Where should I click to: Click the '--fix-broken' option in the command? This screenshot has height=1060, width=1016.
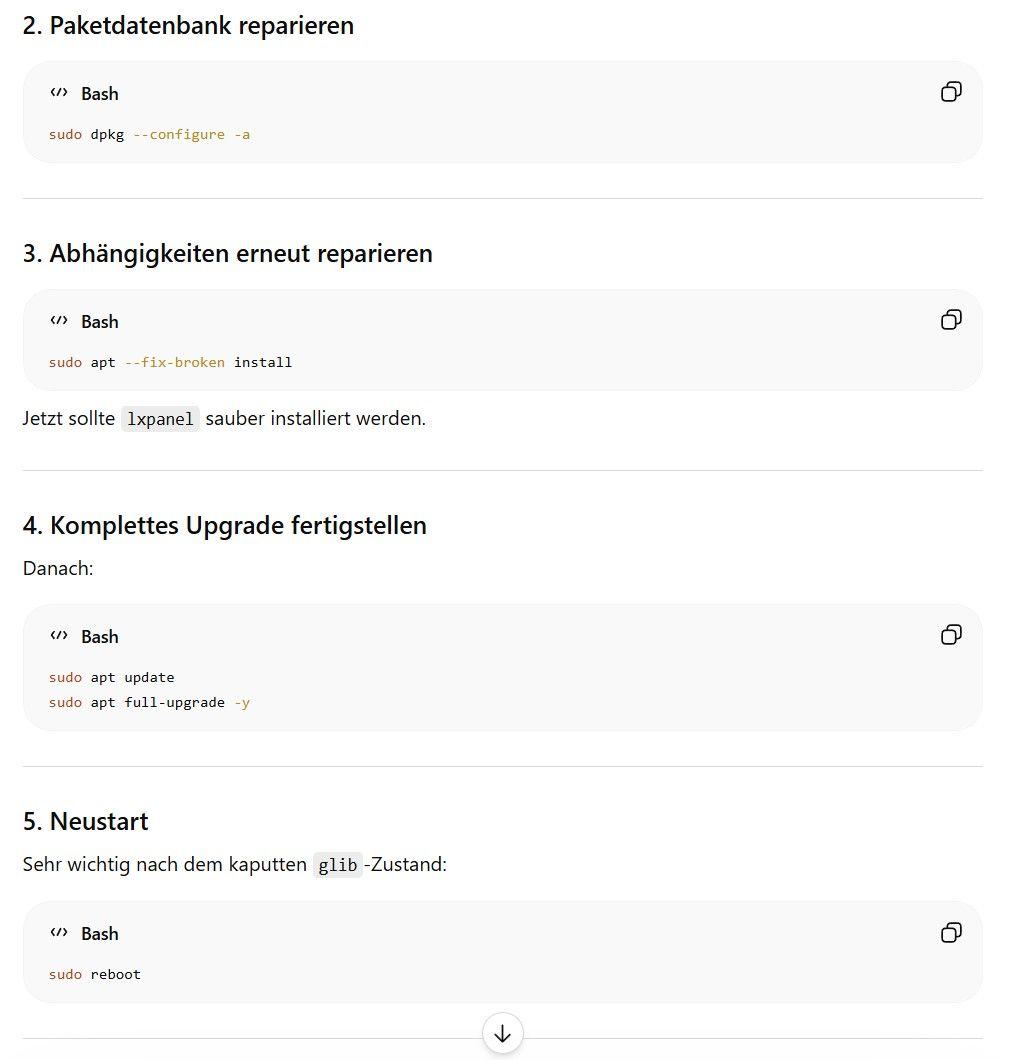click(x=174, y=362)
